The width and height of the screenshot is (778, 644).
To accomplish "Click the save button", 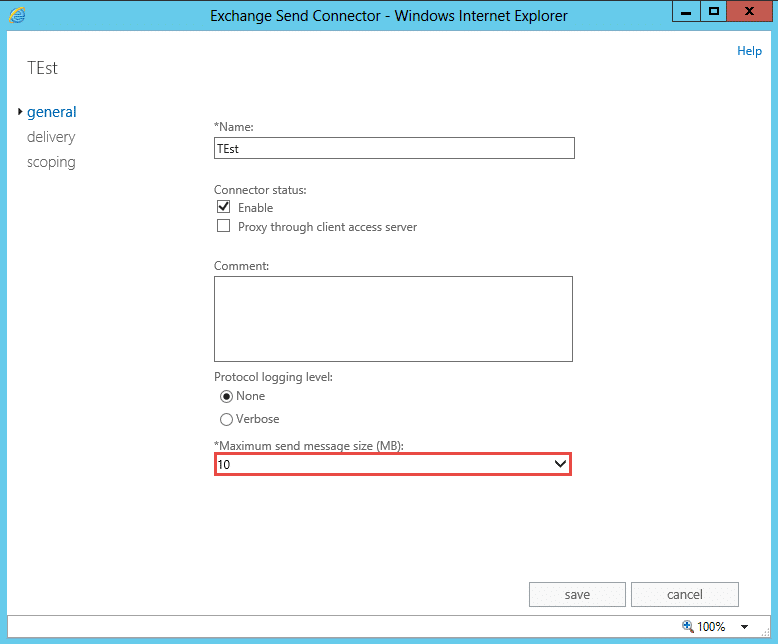I will [x=577, y=594].
